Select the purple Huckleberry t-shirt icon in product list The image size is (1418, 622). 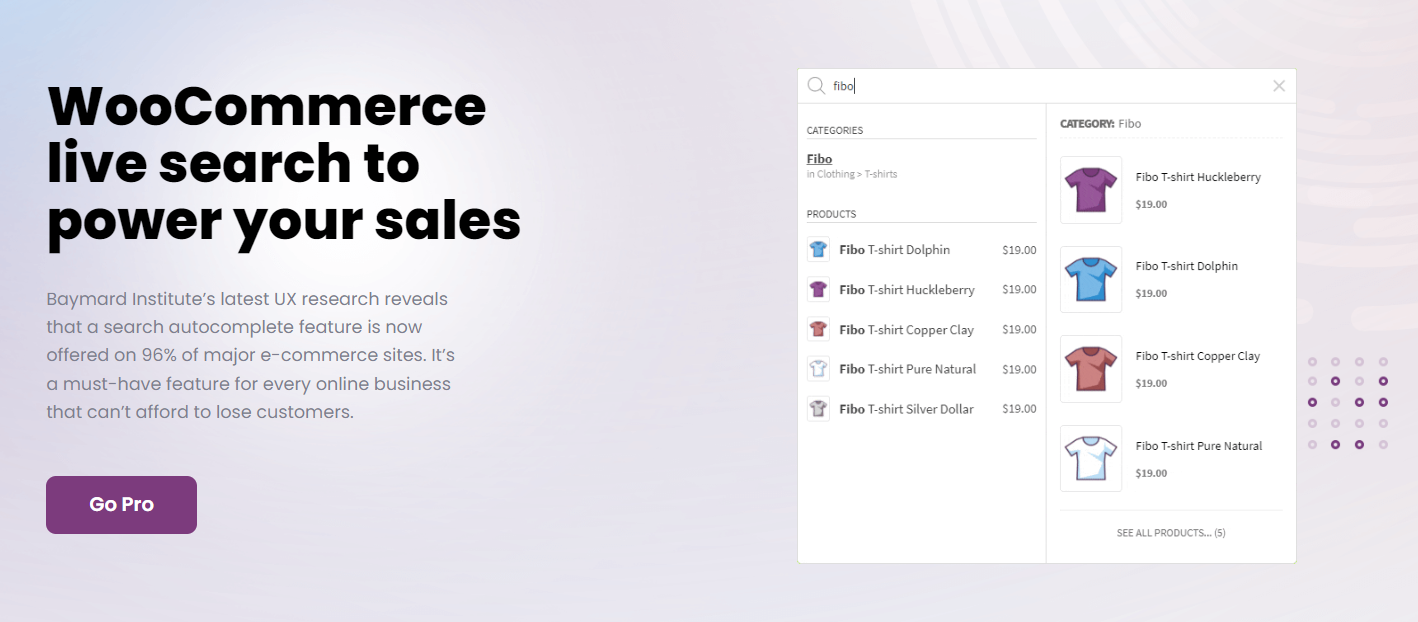tap(819, 290)
